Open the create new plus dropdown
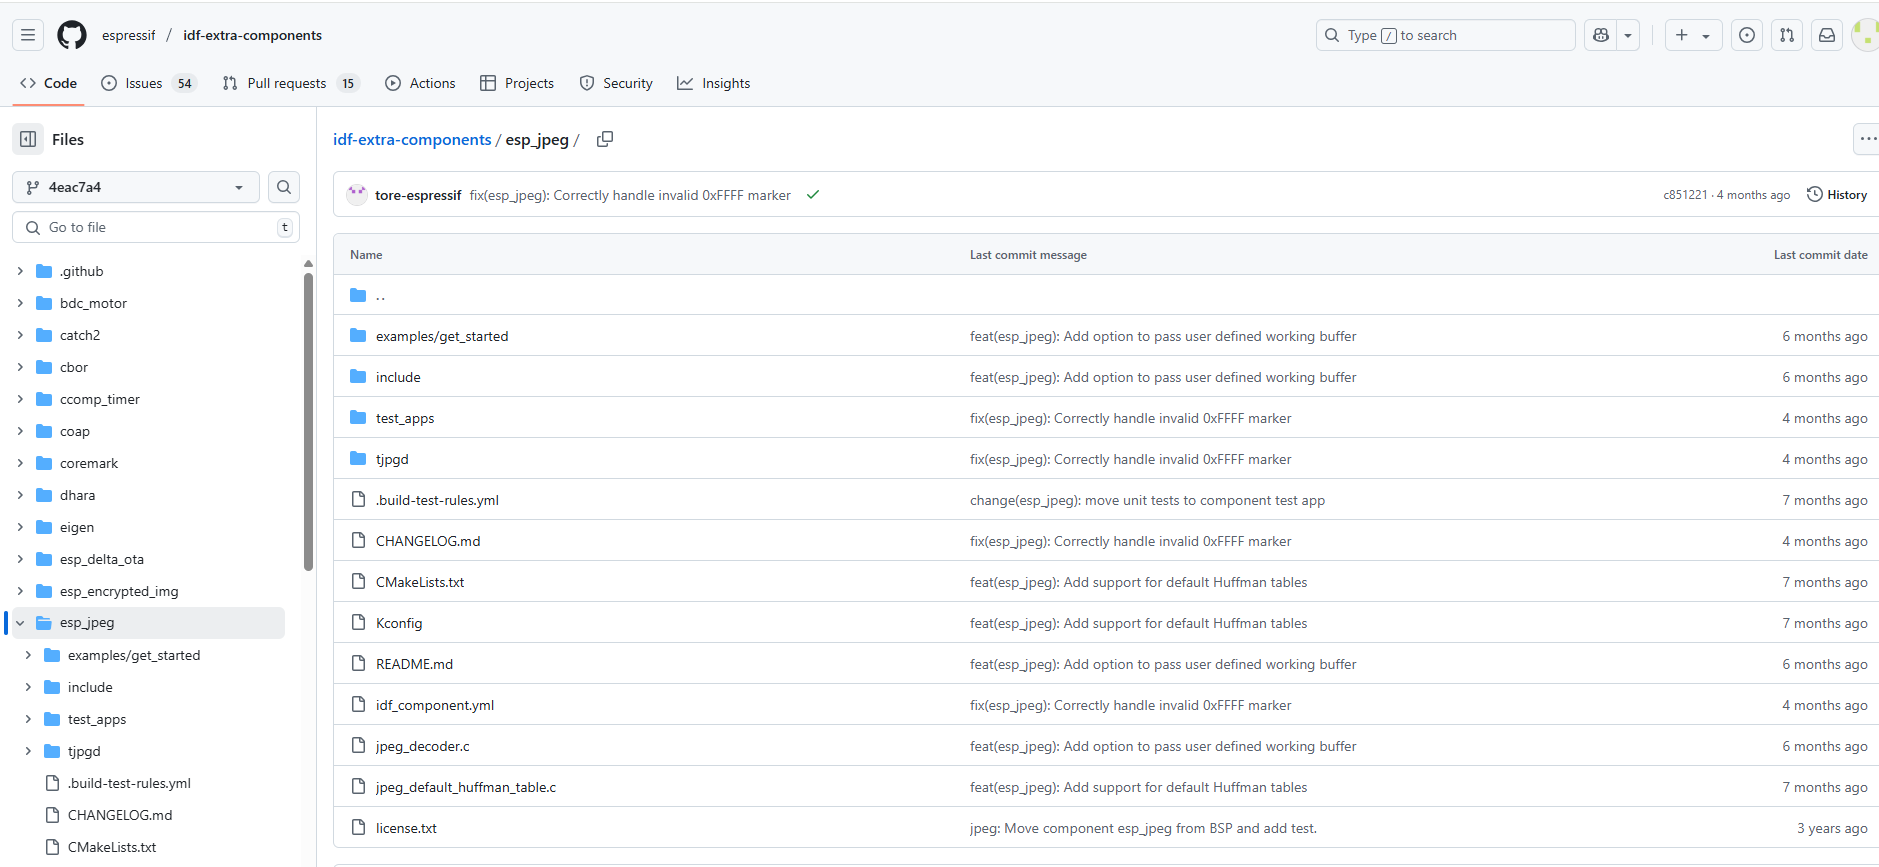1879x867 pixels. 1692,35
